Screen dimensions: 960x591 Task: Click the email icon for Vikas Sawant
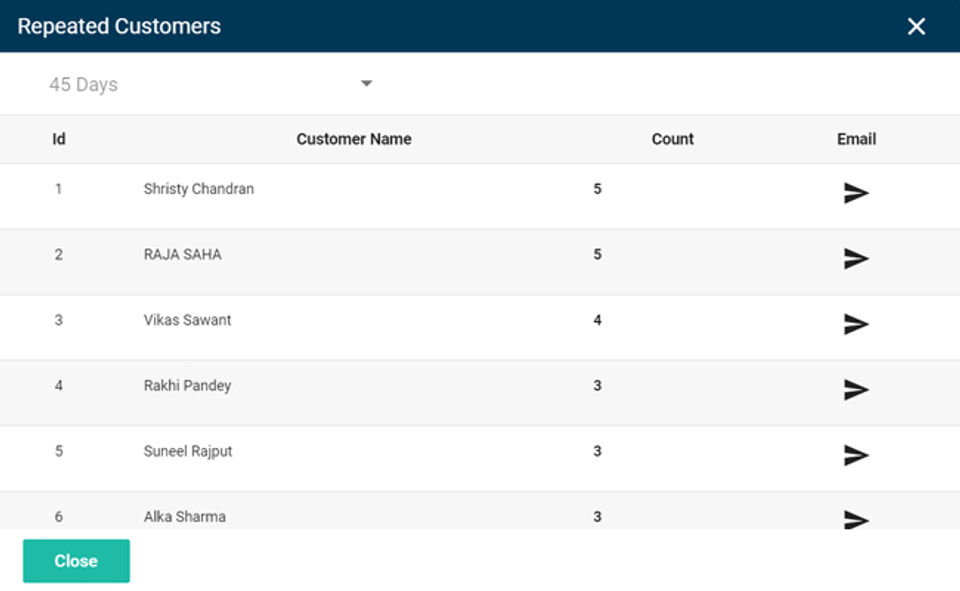click(x=855, y=324)
